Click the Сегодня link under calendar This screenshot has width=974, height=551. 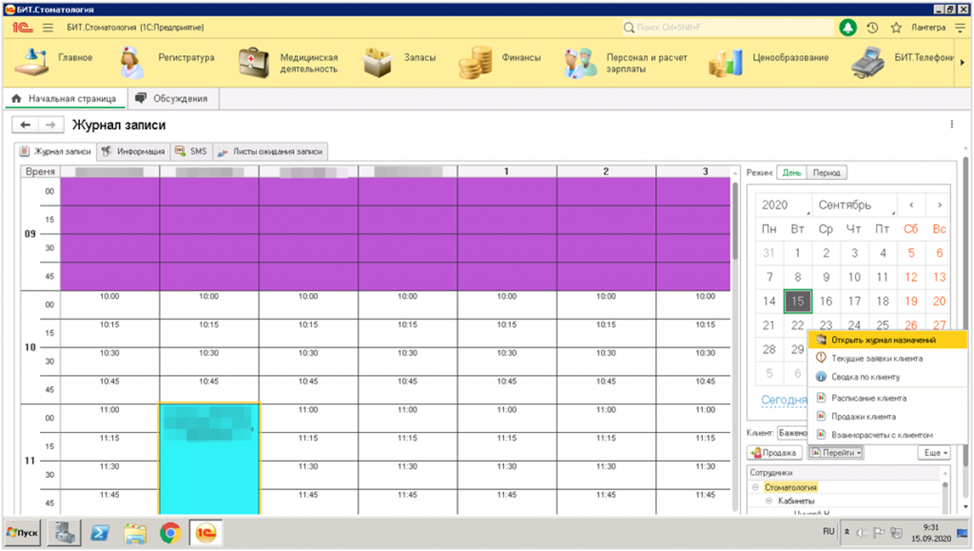pyautogui.click(x=783, y=399)
